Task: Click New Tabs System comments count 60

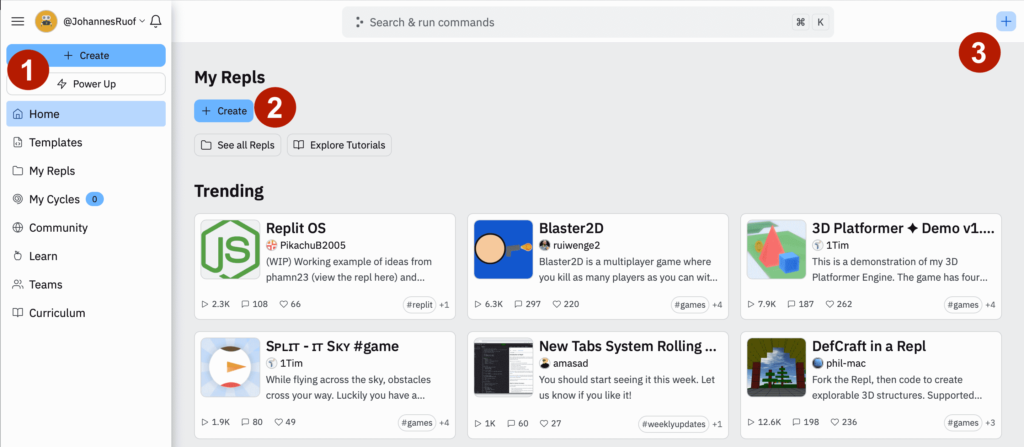Action: click(518, 423)
